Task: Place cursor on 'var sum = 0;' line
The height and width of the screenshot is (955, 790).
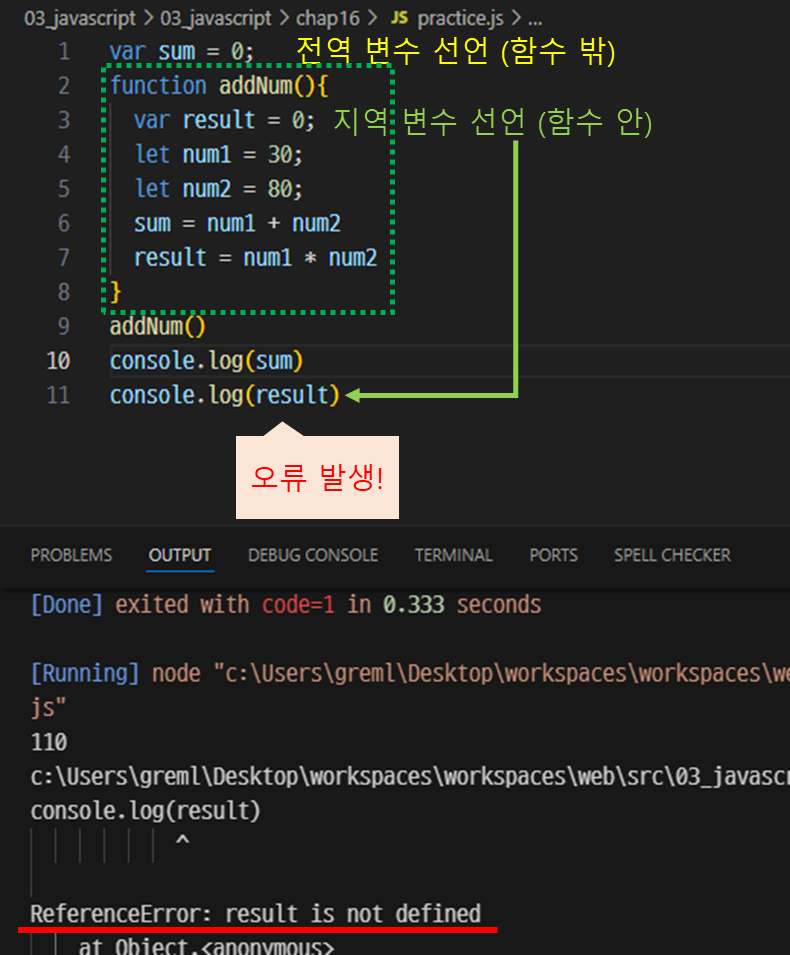Action: 182,51
